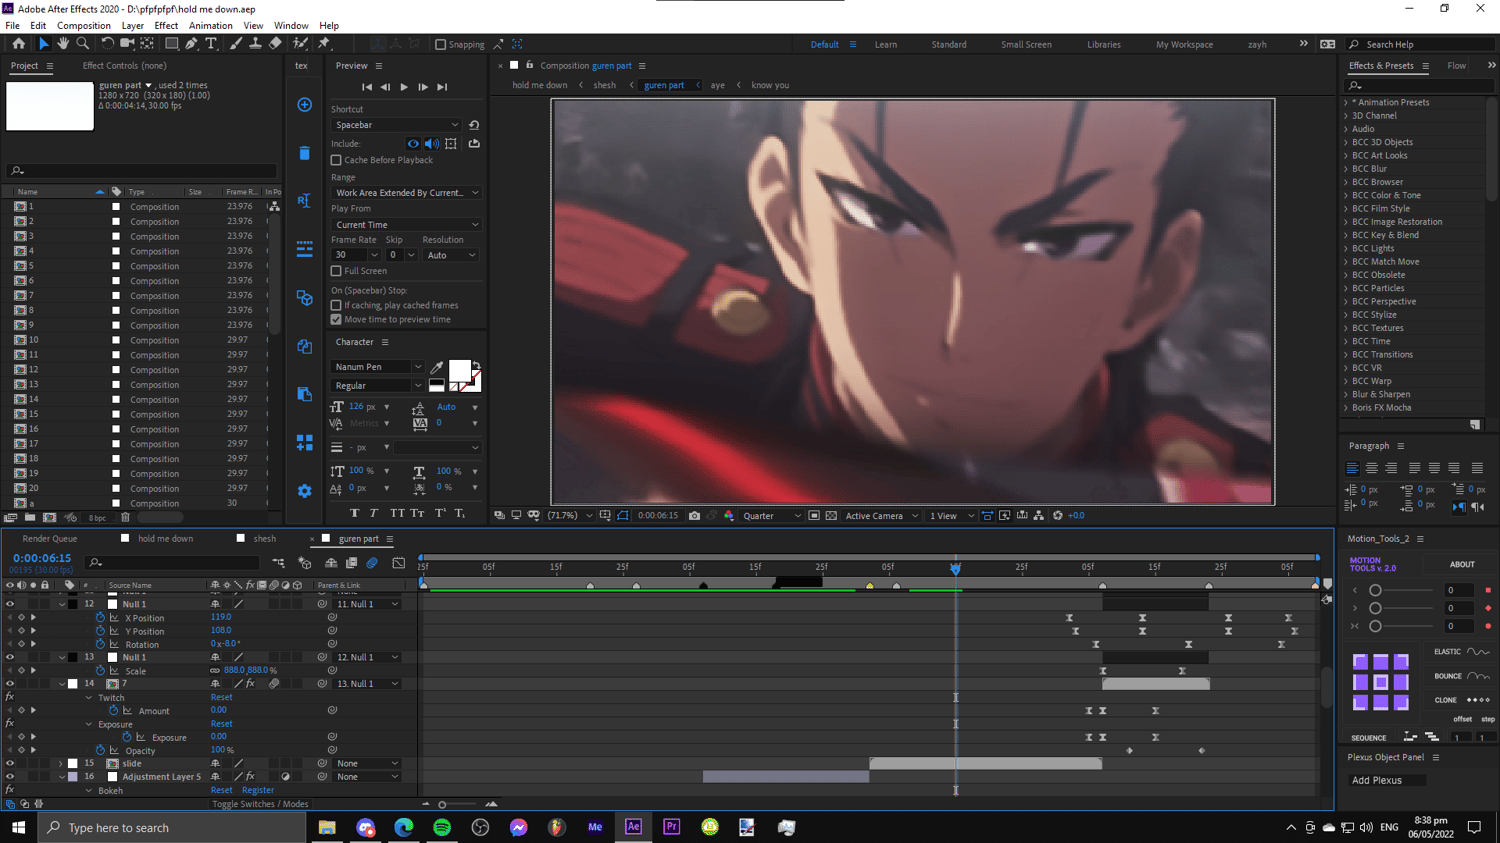Open Premiere Pro from the taskbar
1500x843 pixels.
[671, 827]
